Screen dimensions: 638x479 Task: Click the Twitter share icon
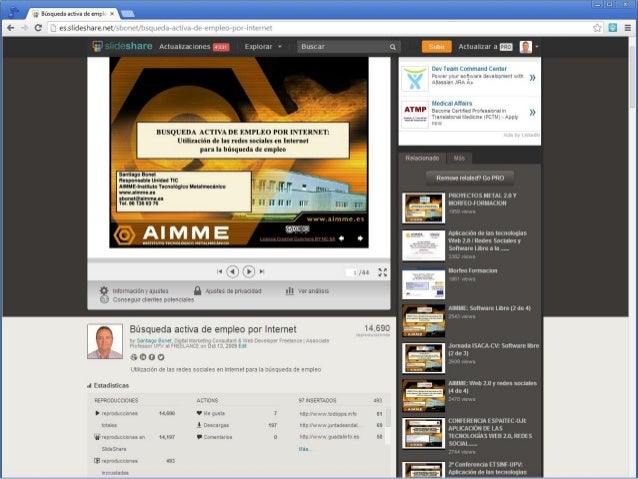click(x=161, y=357)
